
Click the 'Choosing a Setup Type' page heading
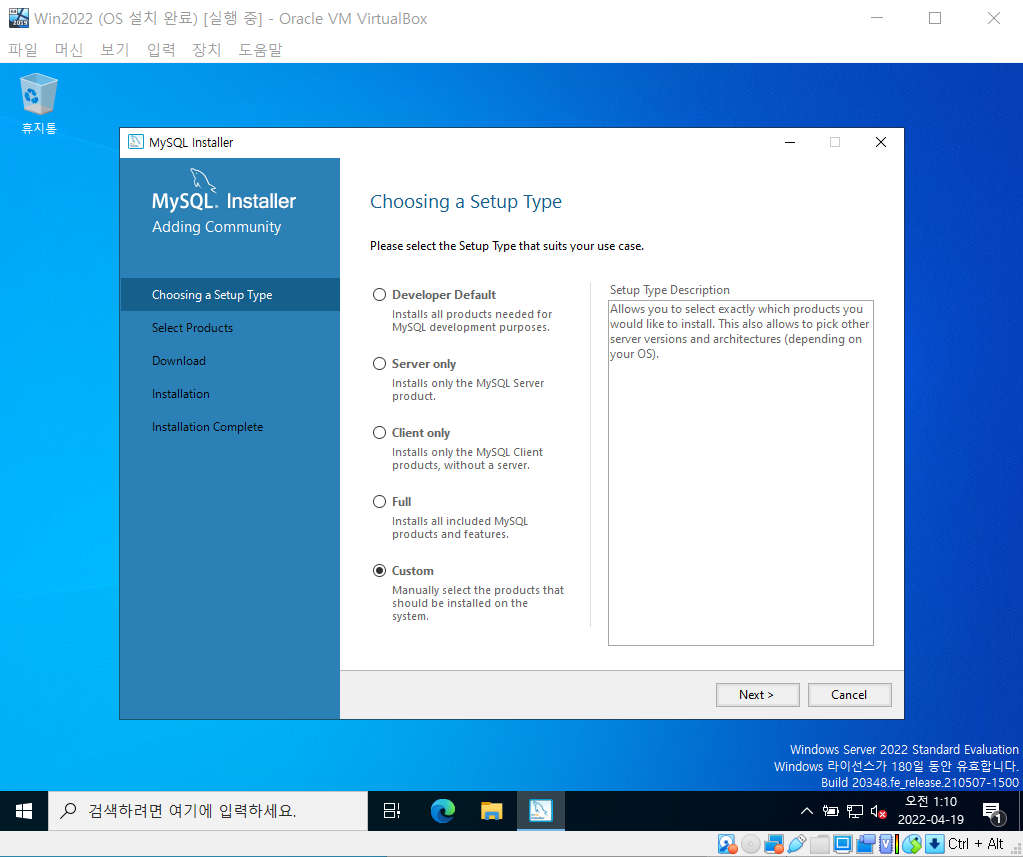point(466,202)
